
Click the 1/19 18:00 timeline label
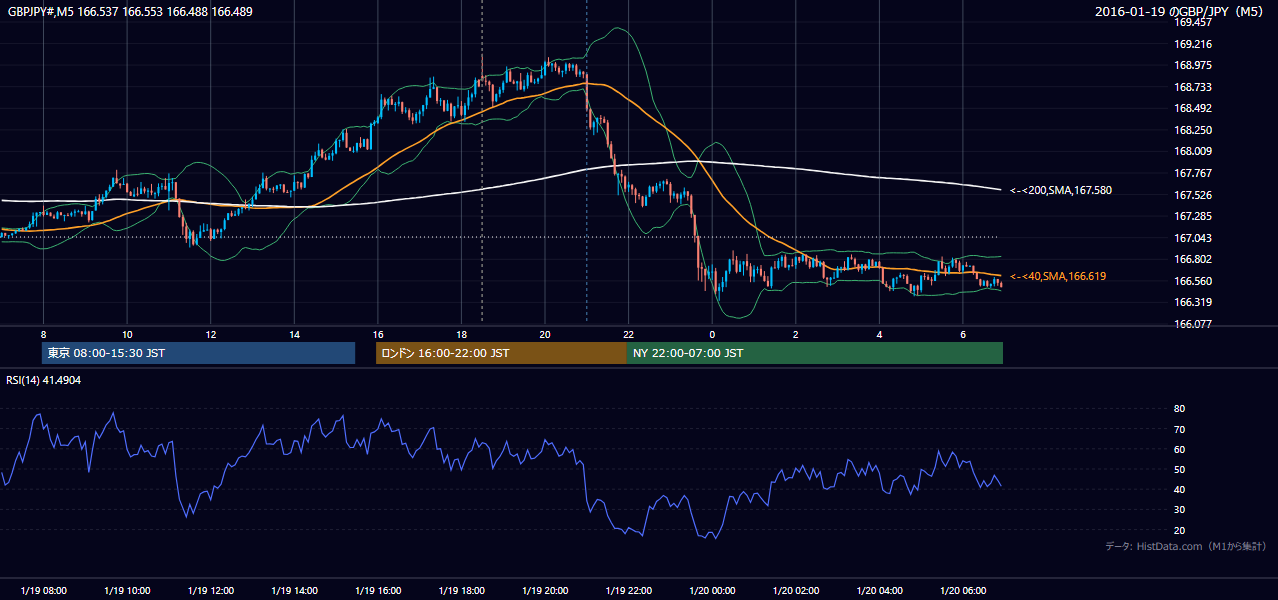pos(462,591)
